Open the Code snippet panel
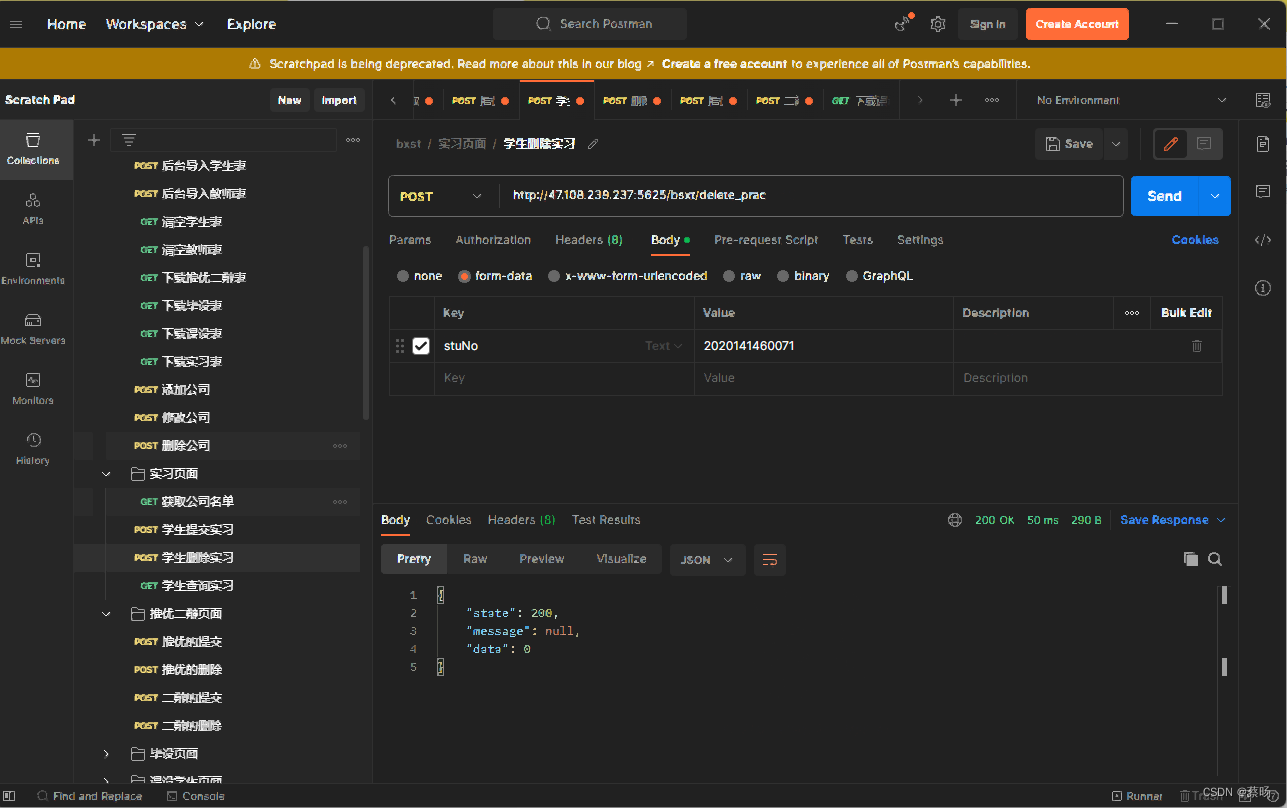 1262,239
